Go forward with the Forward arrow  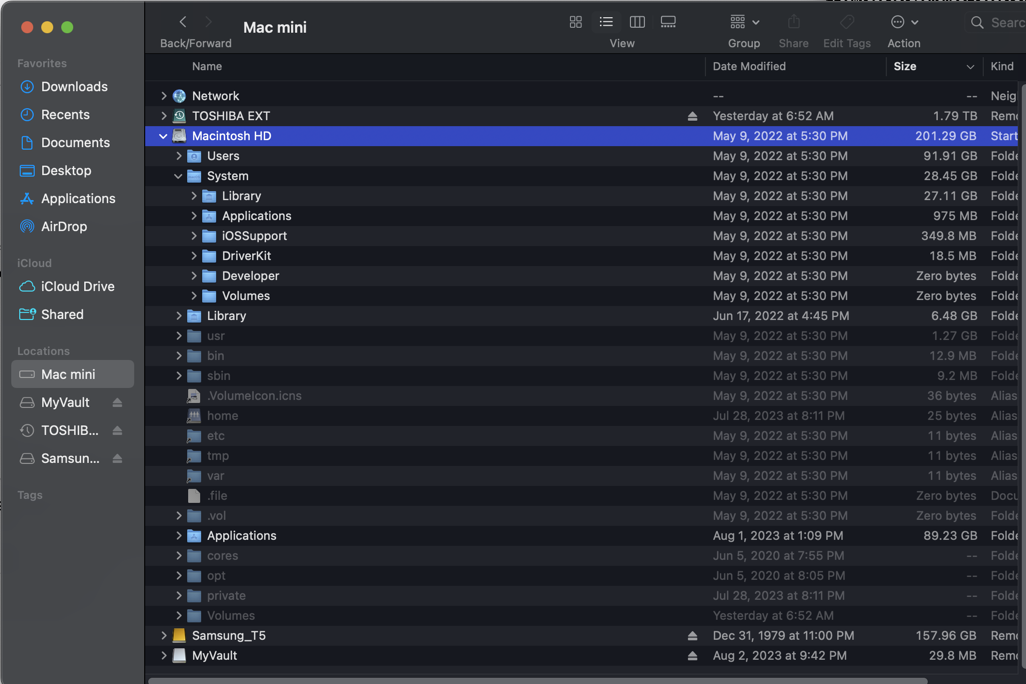click(x=209, y=22)
